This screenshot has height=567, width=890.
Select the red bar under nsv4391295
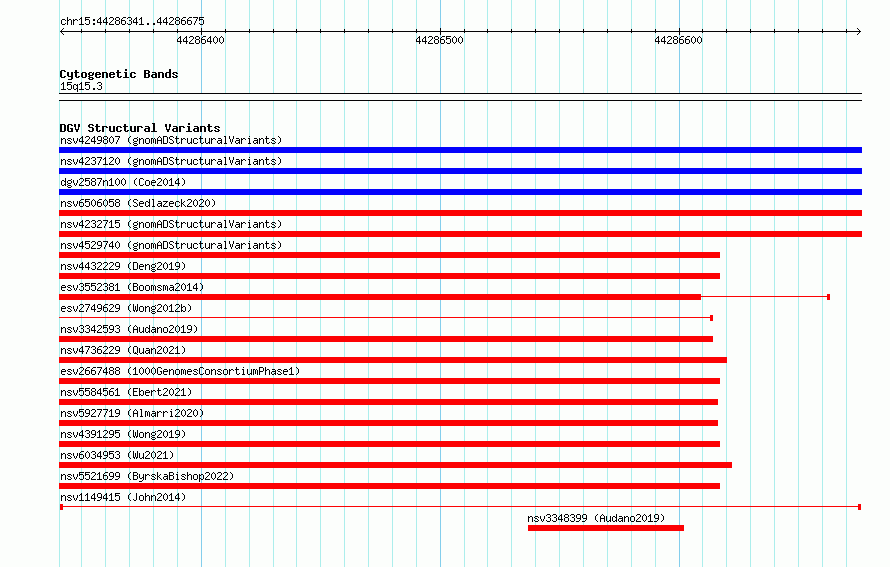tap(389, 444)
